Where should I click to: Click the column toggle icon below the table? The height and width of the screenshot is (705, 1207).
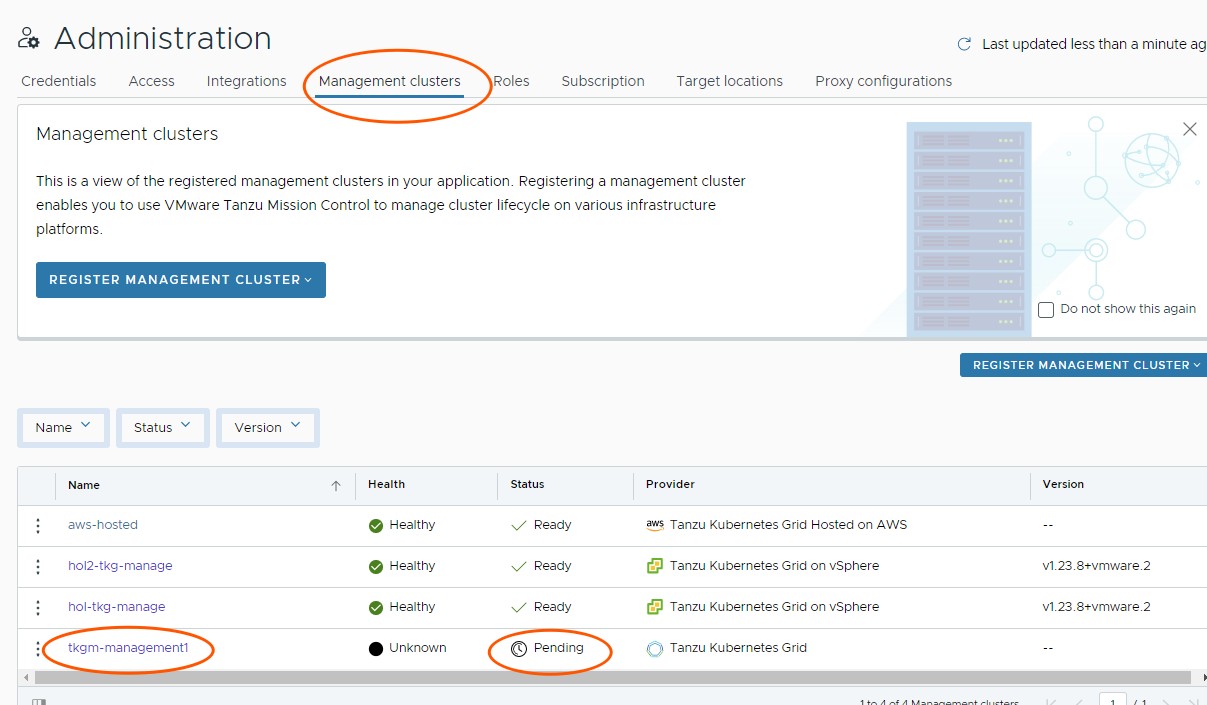39,701
